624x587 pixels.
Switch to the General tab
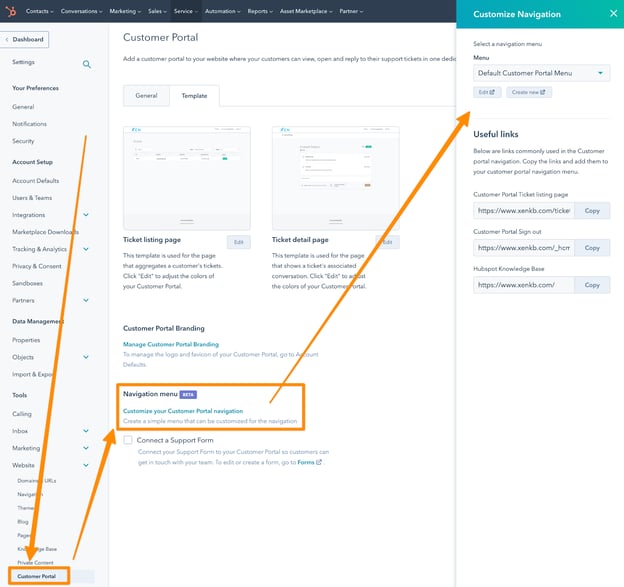click(x=146, y=96)
